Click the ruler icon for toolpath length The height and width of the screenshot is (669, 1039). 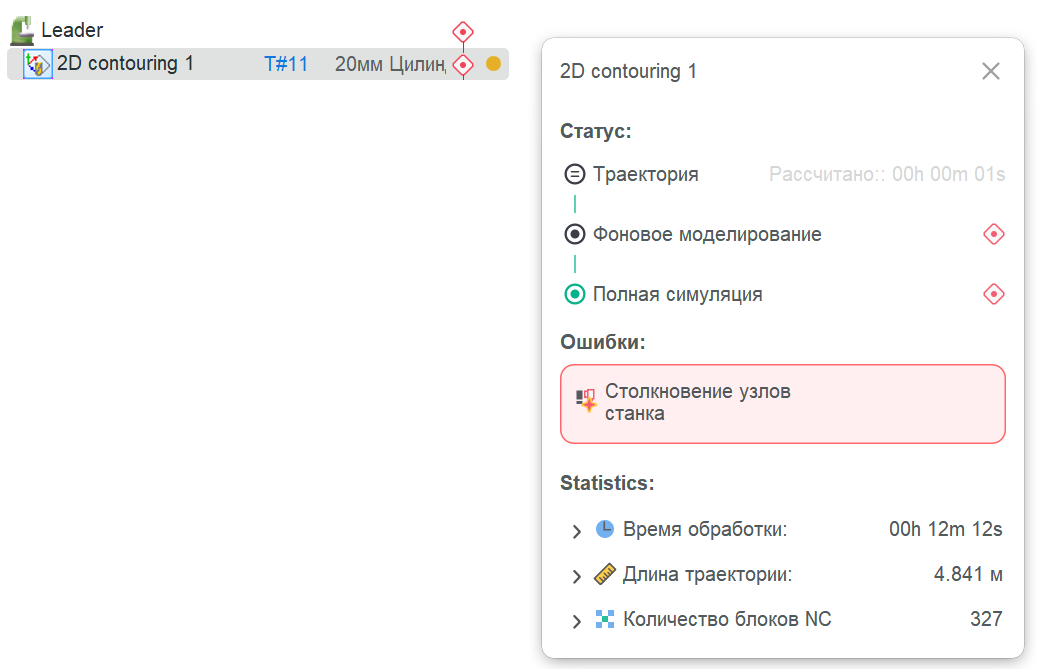604,574
